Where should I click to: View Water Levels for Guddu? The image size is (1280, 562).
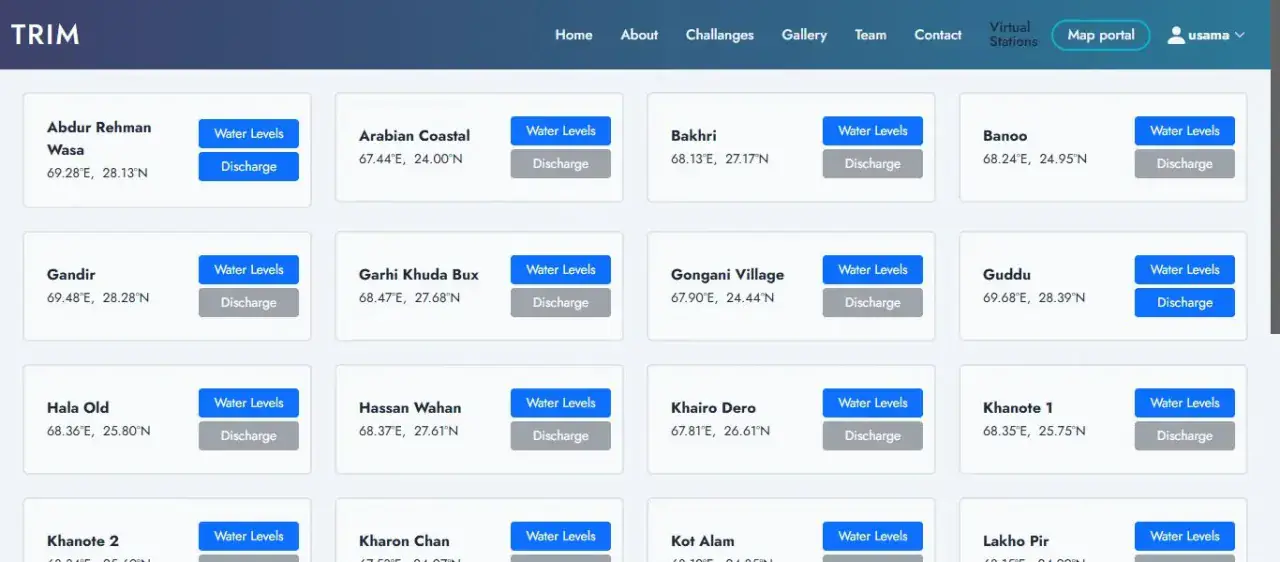click(x=1185, y=270)
